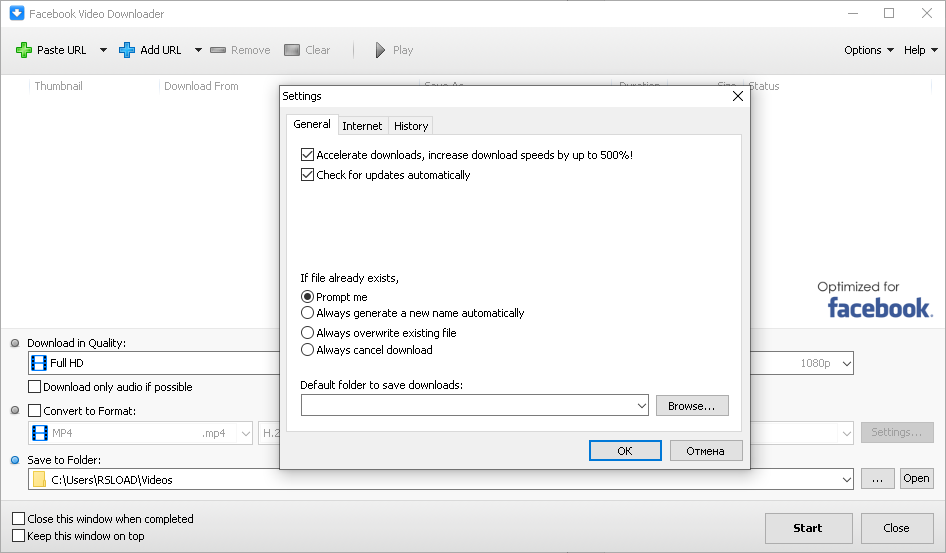This screenshot has width=946, height=553.
Task: Click the Browse... button
Action: pyautogui.click(x=692, y=406)
